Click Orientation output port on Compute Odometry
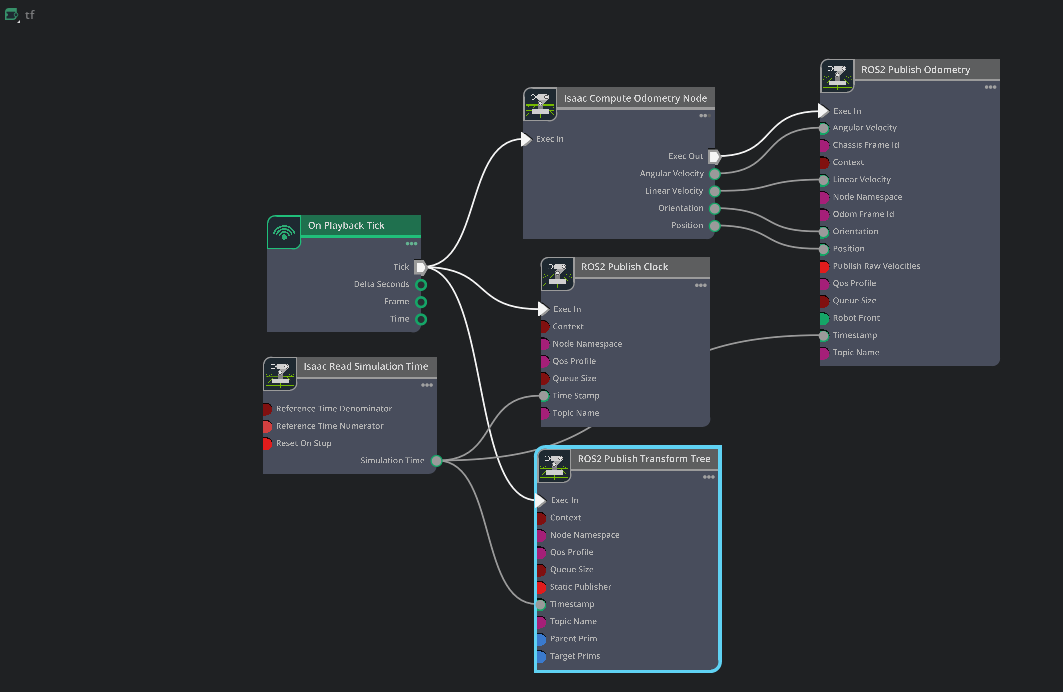Viewport: 1063px width, 692px height. pyautogui.click(x=715, y=209)
